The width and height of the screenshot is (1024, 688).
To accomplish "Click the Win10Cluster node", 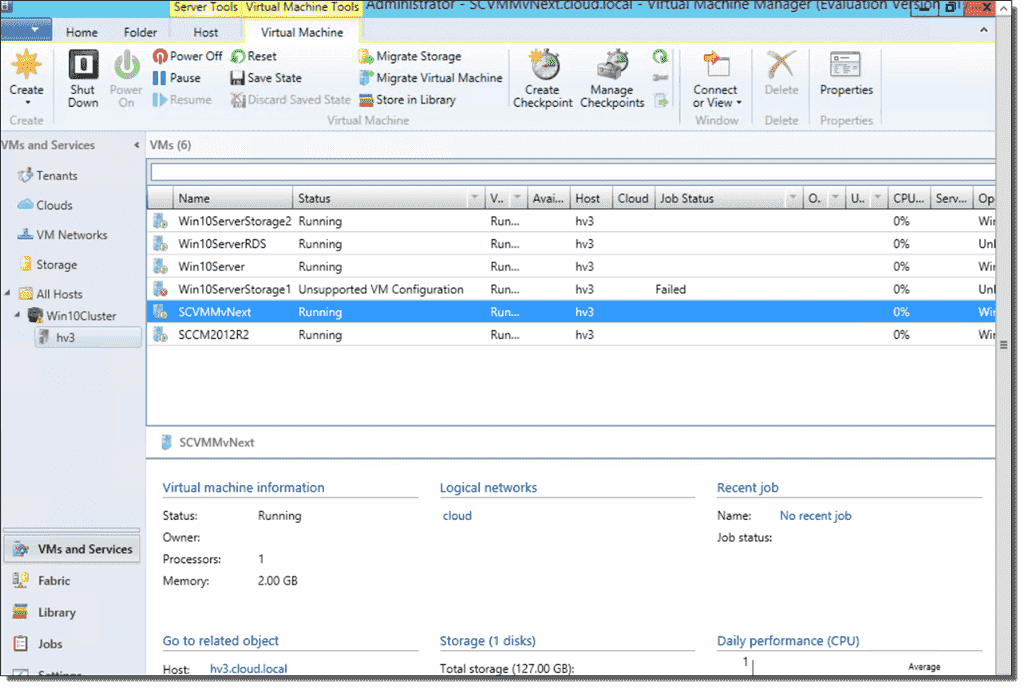I will 81,316.
